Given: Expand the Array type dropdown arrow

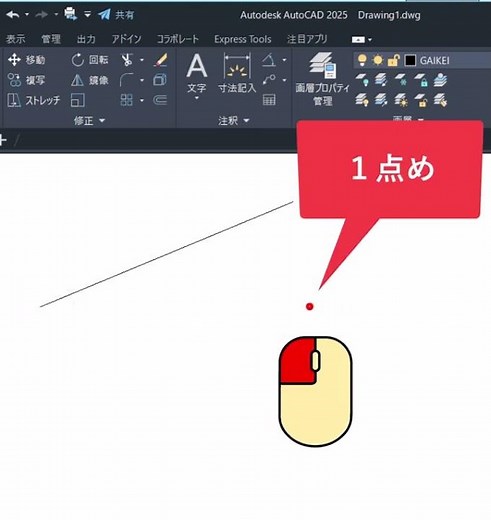Looking at the screenshot, I should pos(142,100).
